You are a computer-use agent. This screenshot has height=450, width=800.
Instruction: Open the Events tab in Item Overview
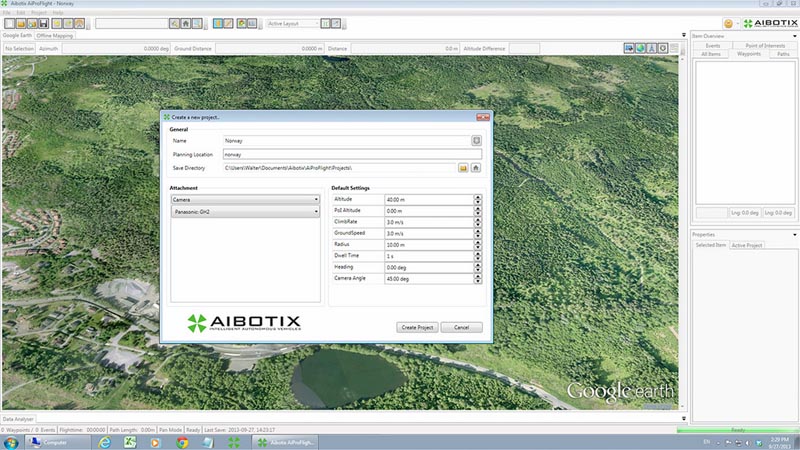click(713, 45)
